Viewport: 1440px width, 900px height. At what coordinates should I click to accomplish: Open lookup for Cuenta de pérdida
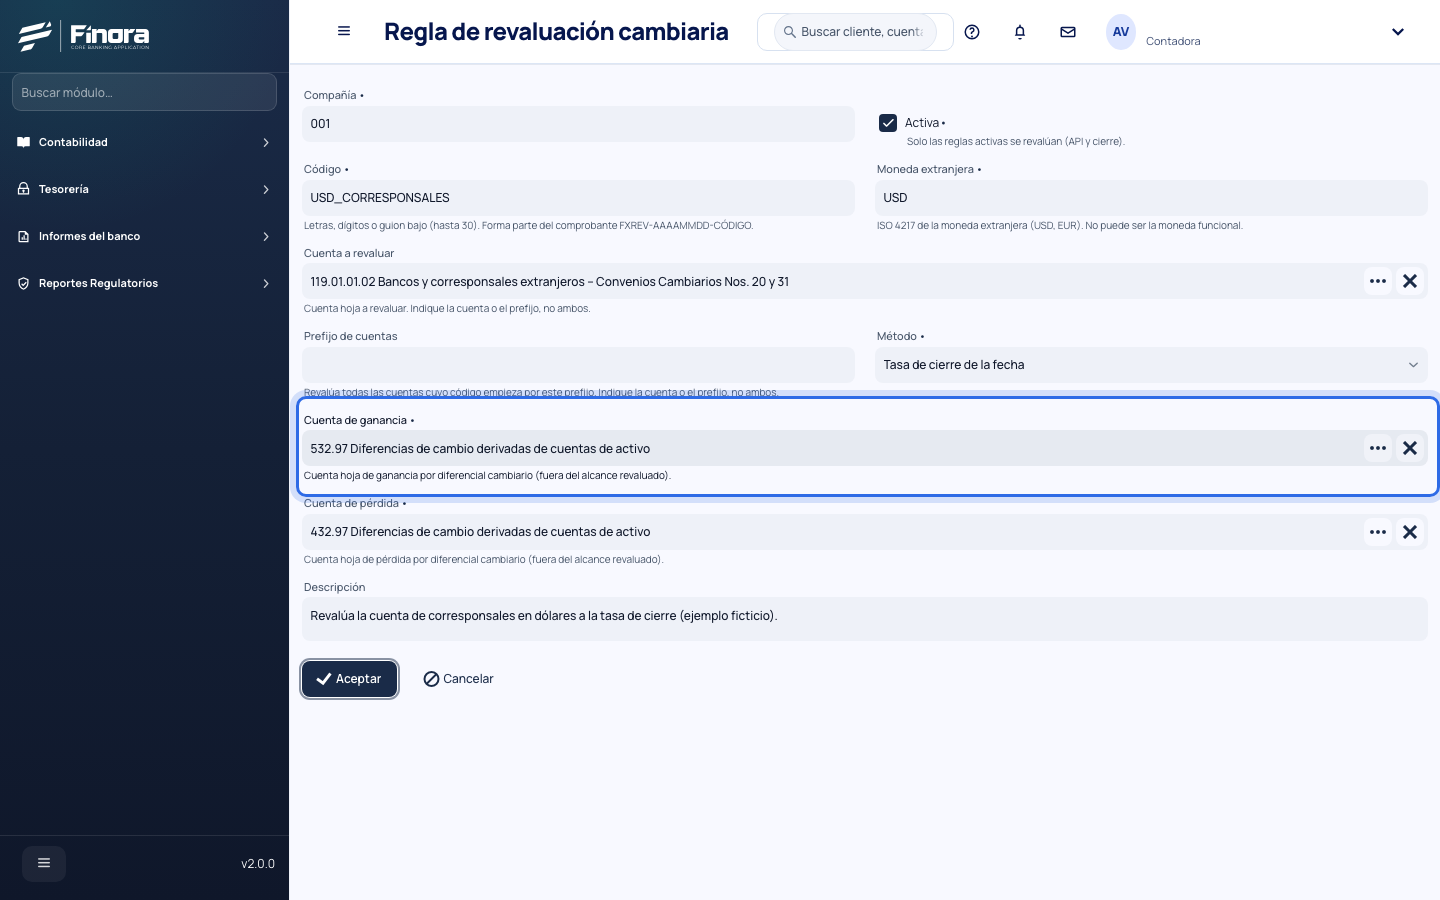coord(1378,532)
